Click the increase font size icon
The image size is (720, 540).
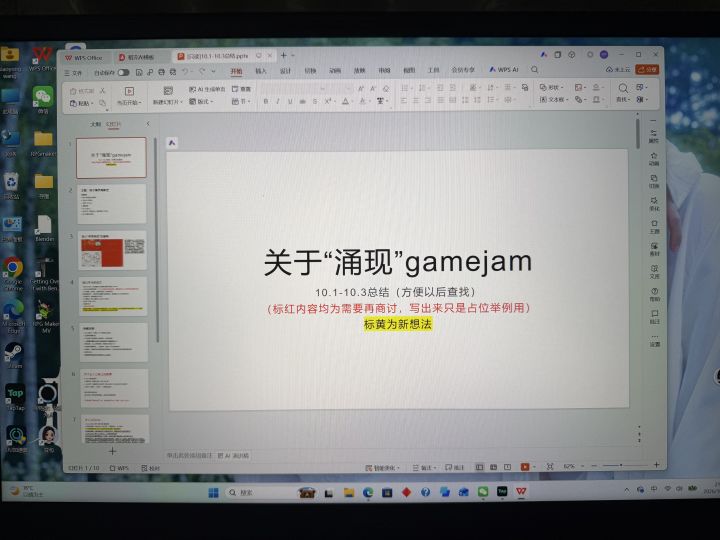tap(361, 89)
